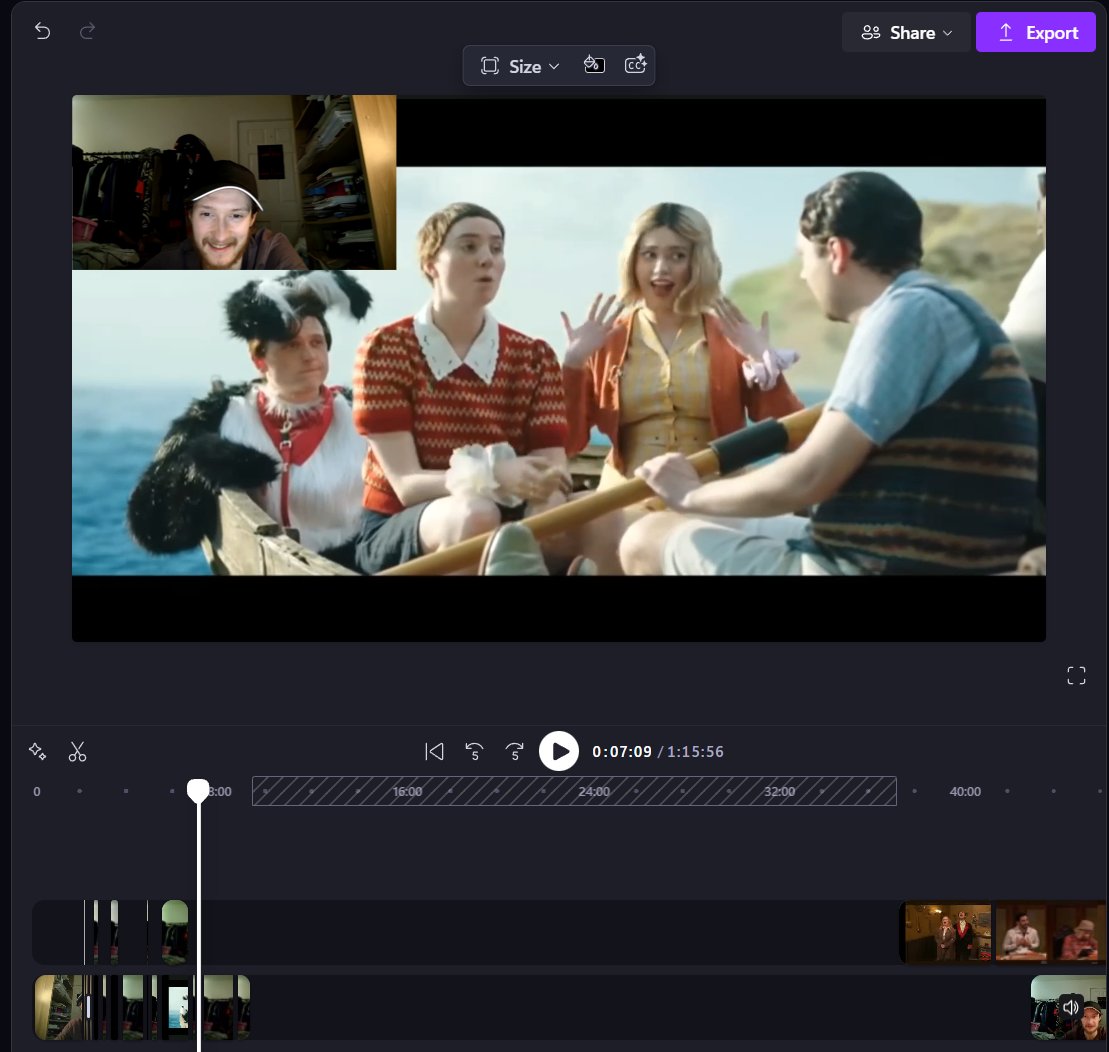The height and width of the screenshot is (1052, 1109).
Task: Open the Share menu
Action: (906, 33)
